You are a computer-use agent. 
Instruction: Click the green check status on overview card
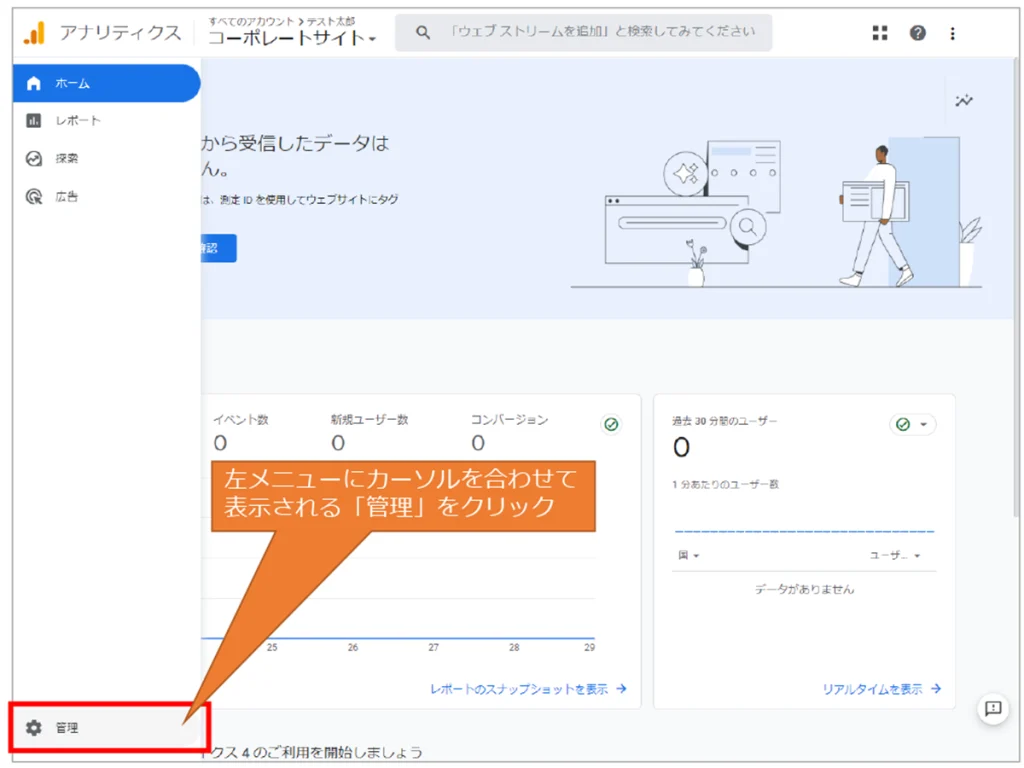(611, 424)
